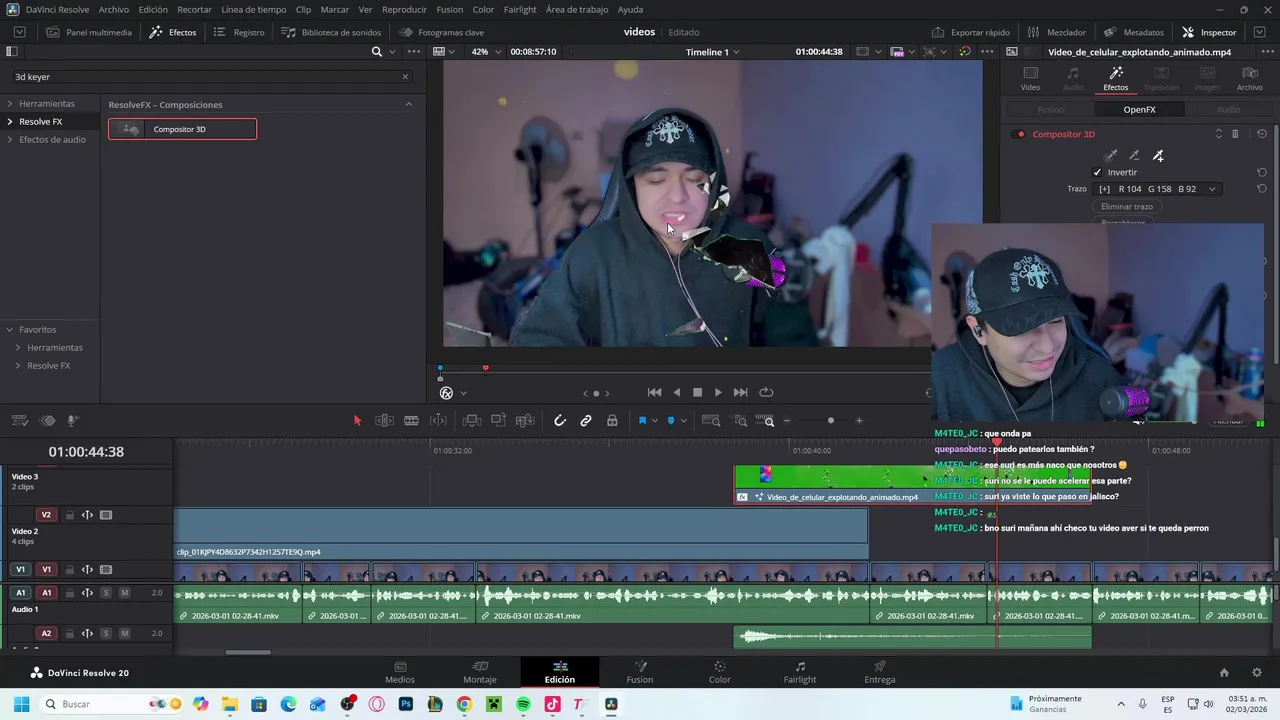Screen dimensions: 1280x720
Task: Disable the V1 video track
Action: (106, 570)
